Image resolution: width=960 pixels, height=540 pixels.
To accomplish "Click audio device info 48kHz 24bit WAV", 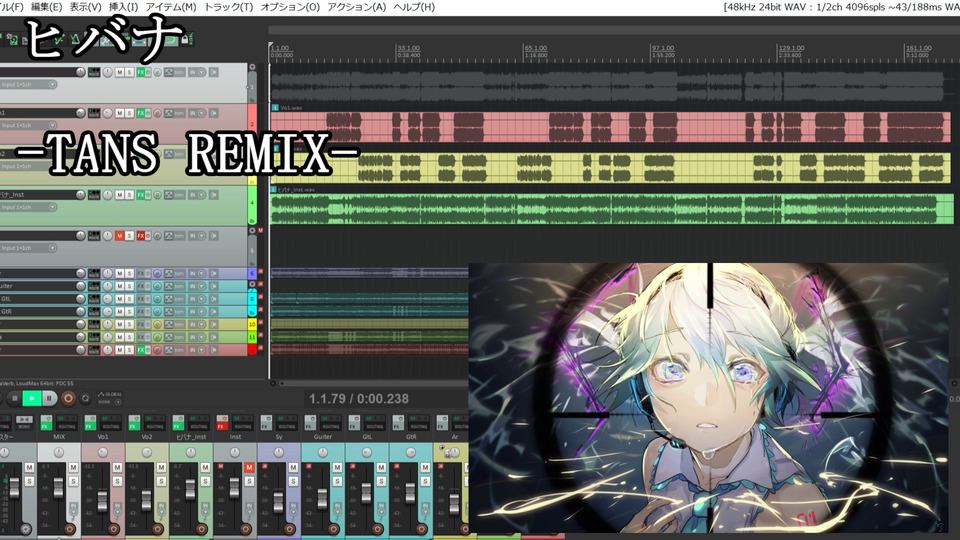I will tap(841, 7).
